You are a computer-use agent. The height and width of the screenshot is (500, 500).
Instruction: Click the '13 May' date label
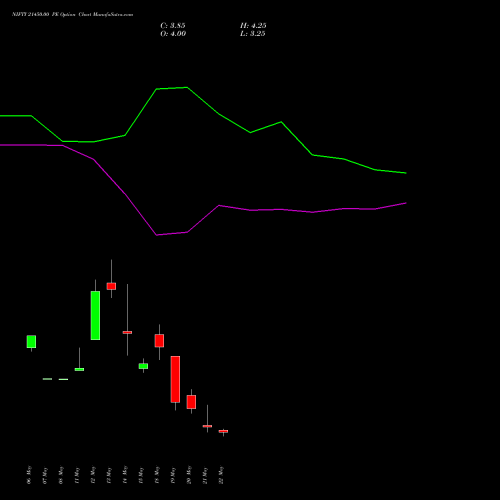(109, 475)
